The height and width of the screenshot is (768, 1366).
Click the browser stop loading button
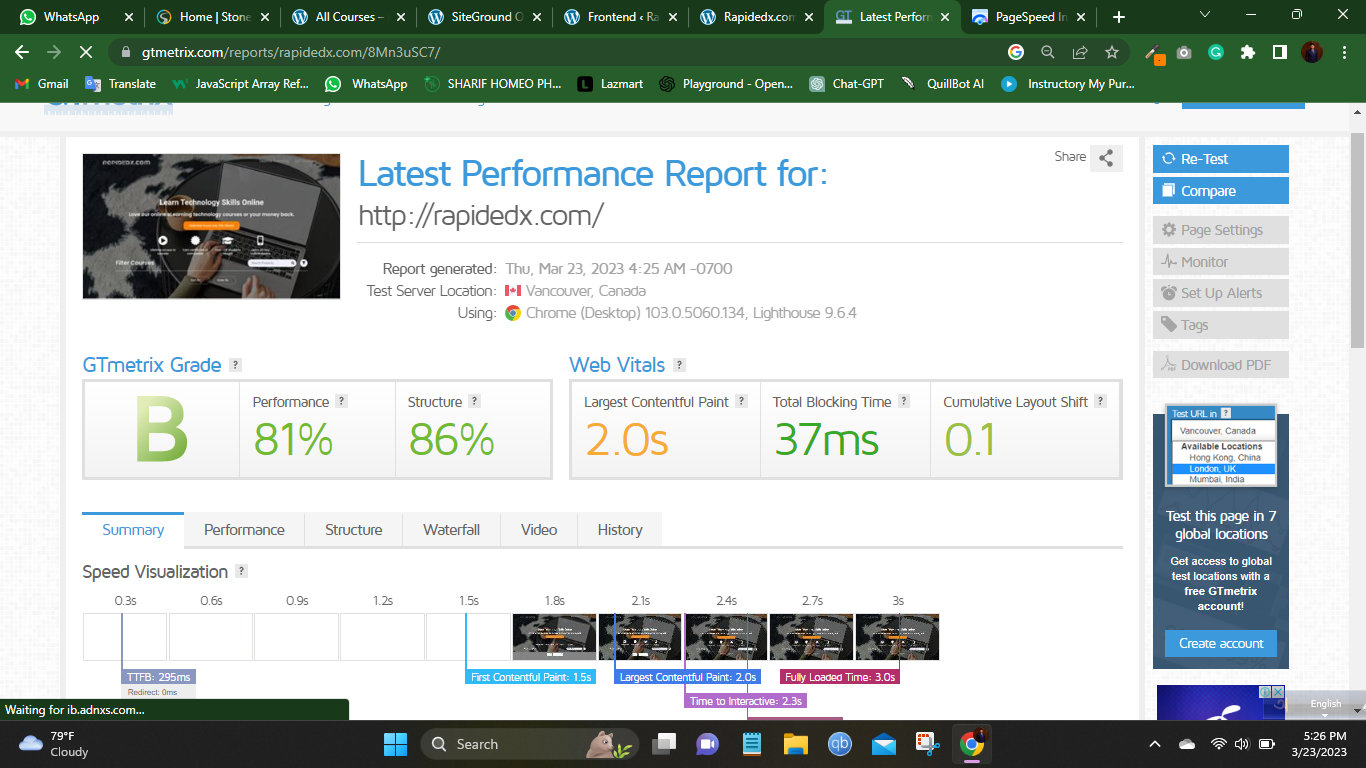pos(86,52)
